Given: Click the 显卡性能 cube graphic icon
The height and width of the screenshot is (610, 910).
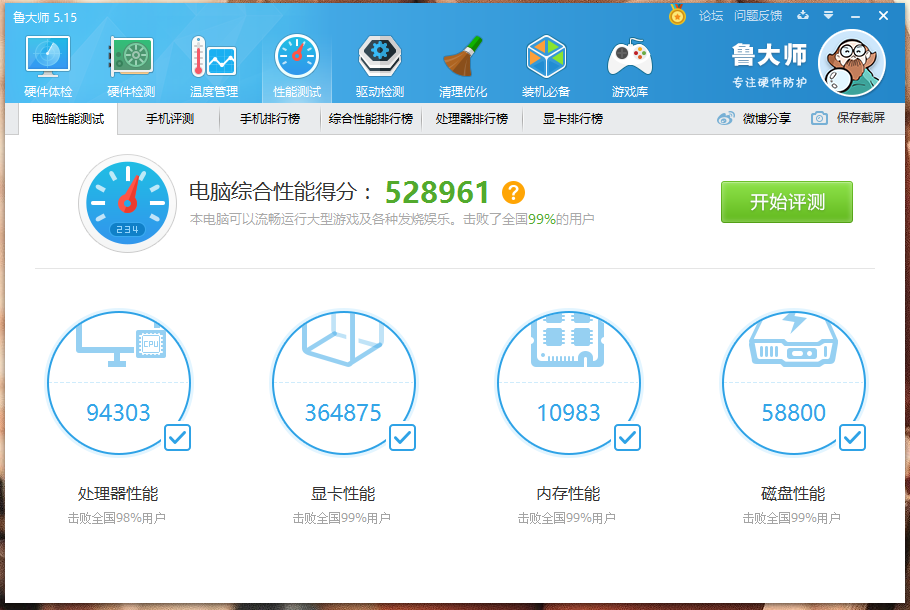Looking at the screenshot, I should (x=343, y=340).
